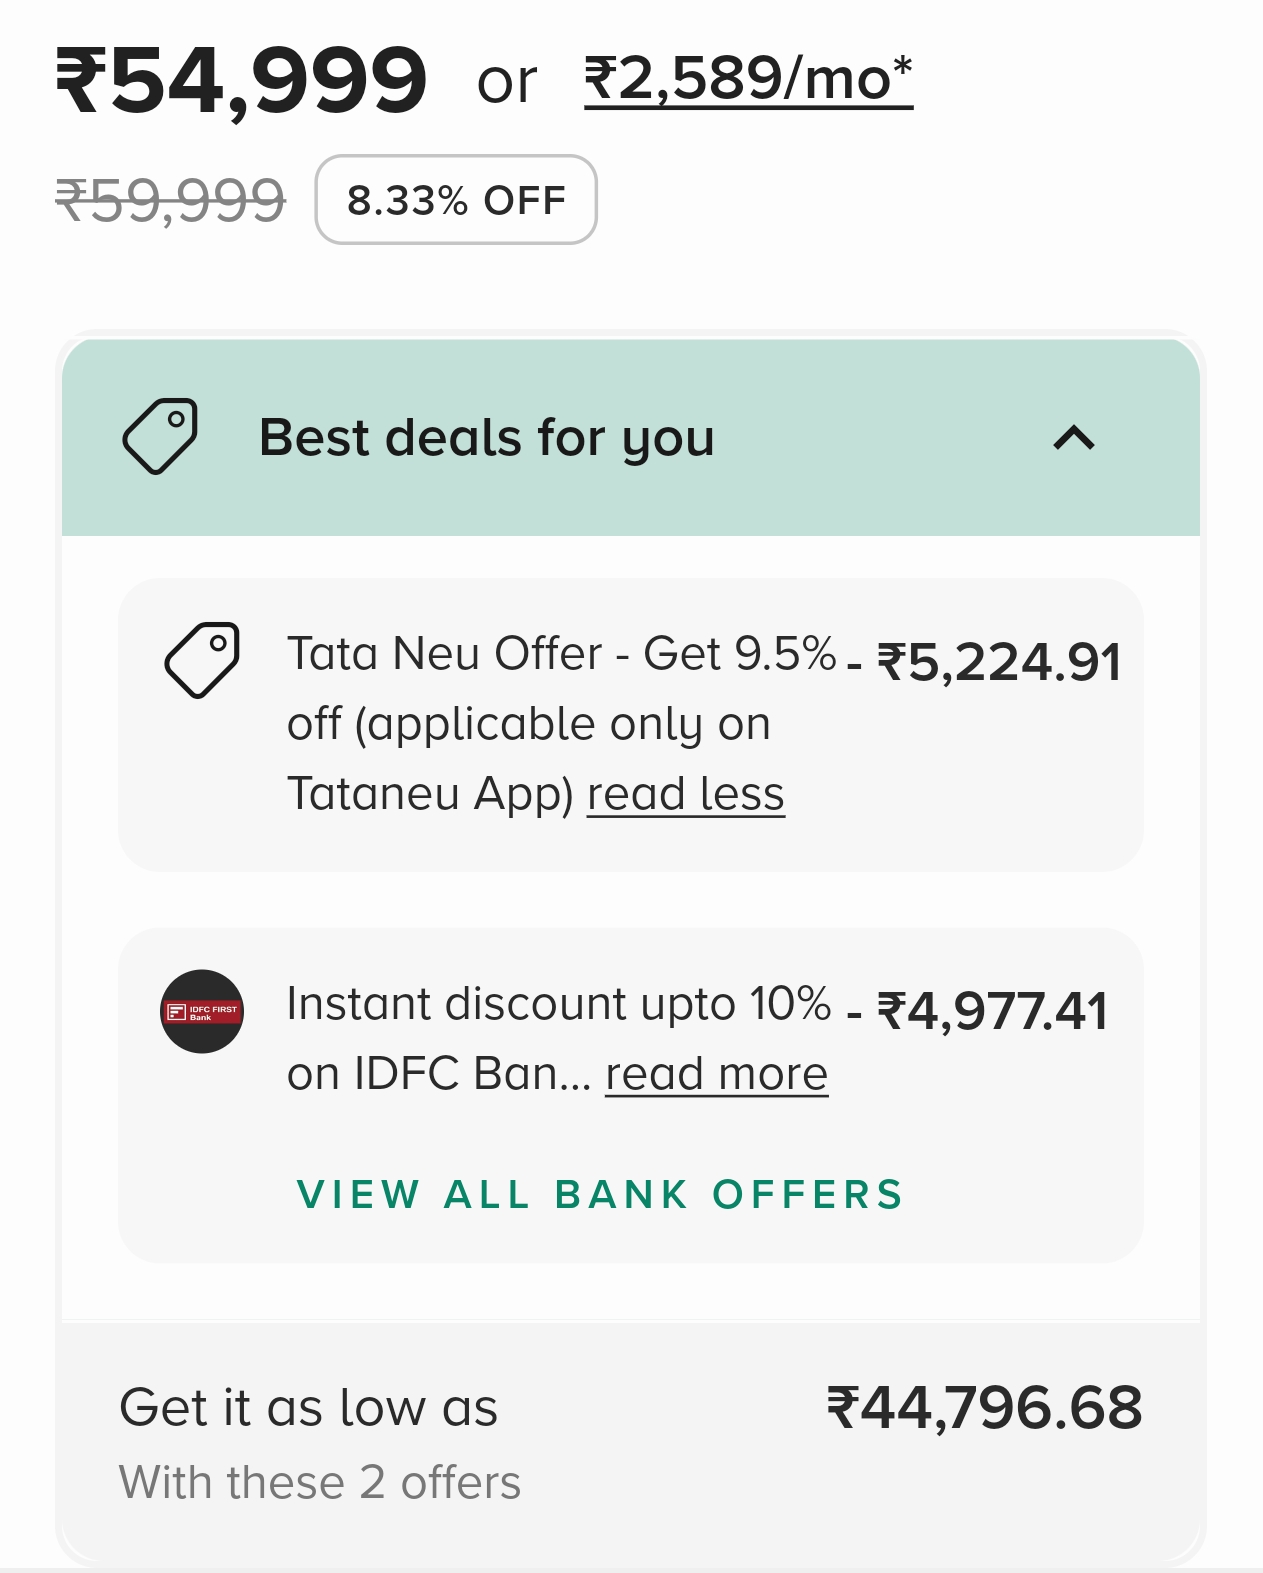
Task: Click the price tag icon beside Best deals
Action: tap(160, 437)
